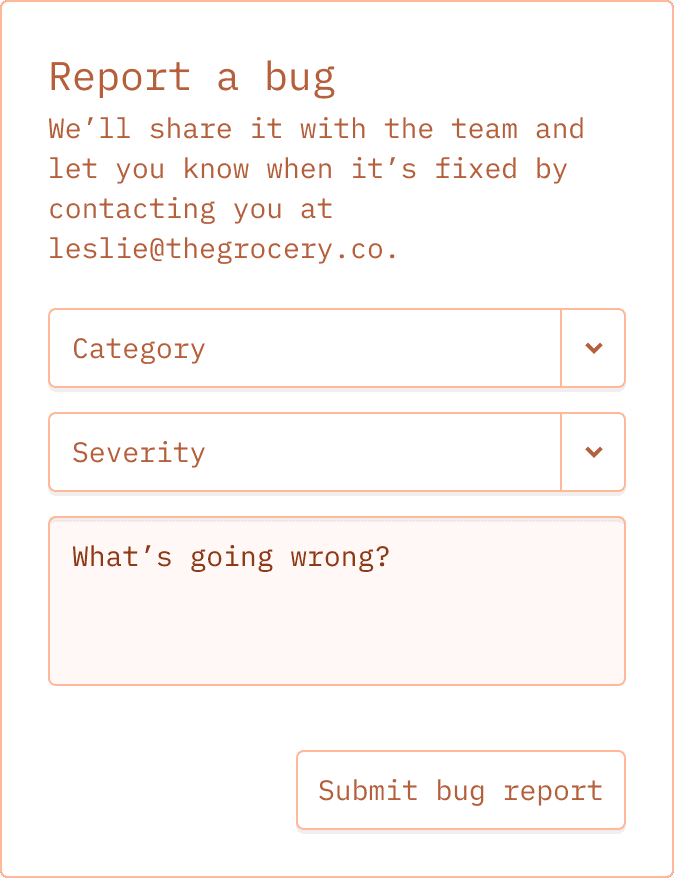This screenshot has width=674, height=878.
Task: Click the word "bug" in the dialog title
Action: coord(300,80)
